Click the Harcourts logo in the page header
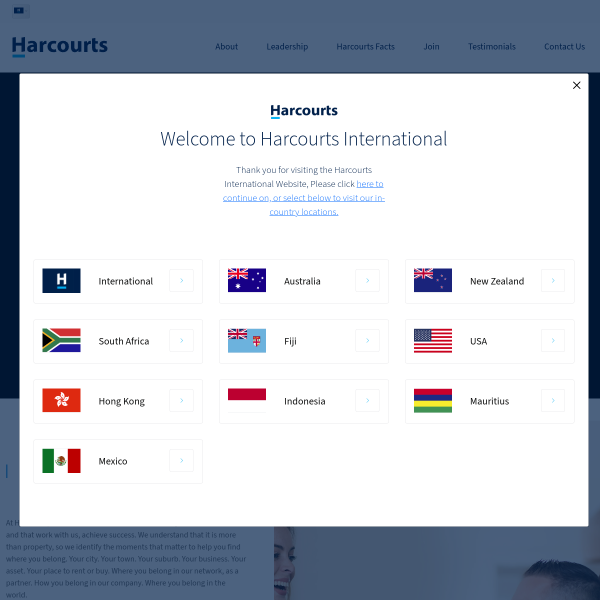The width and height of the screenshot is (600, 600). [x=60, y=46]
